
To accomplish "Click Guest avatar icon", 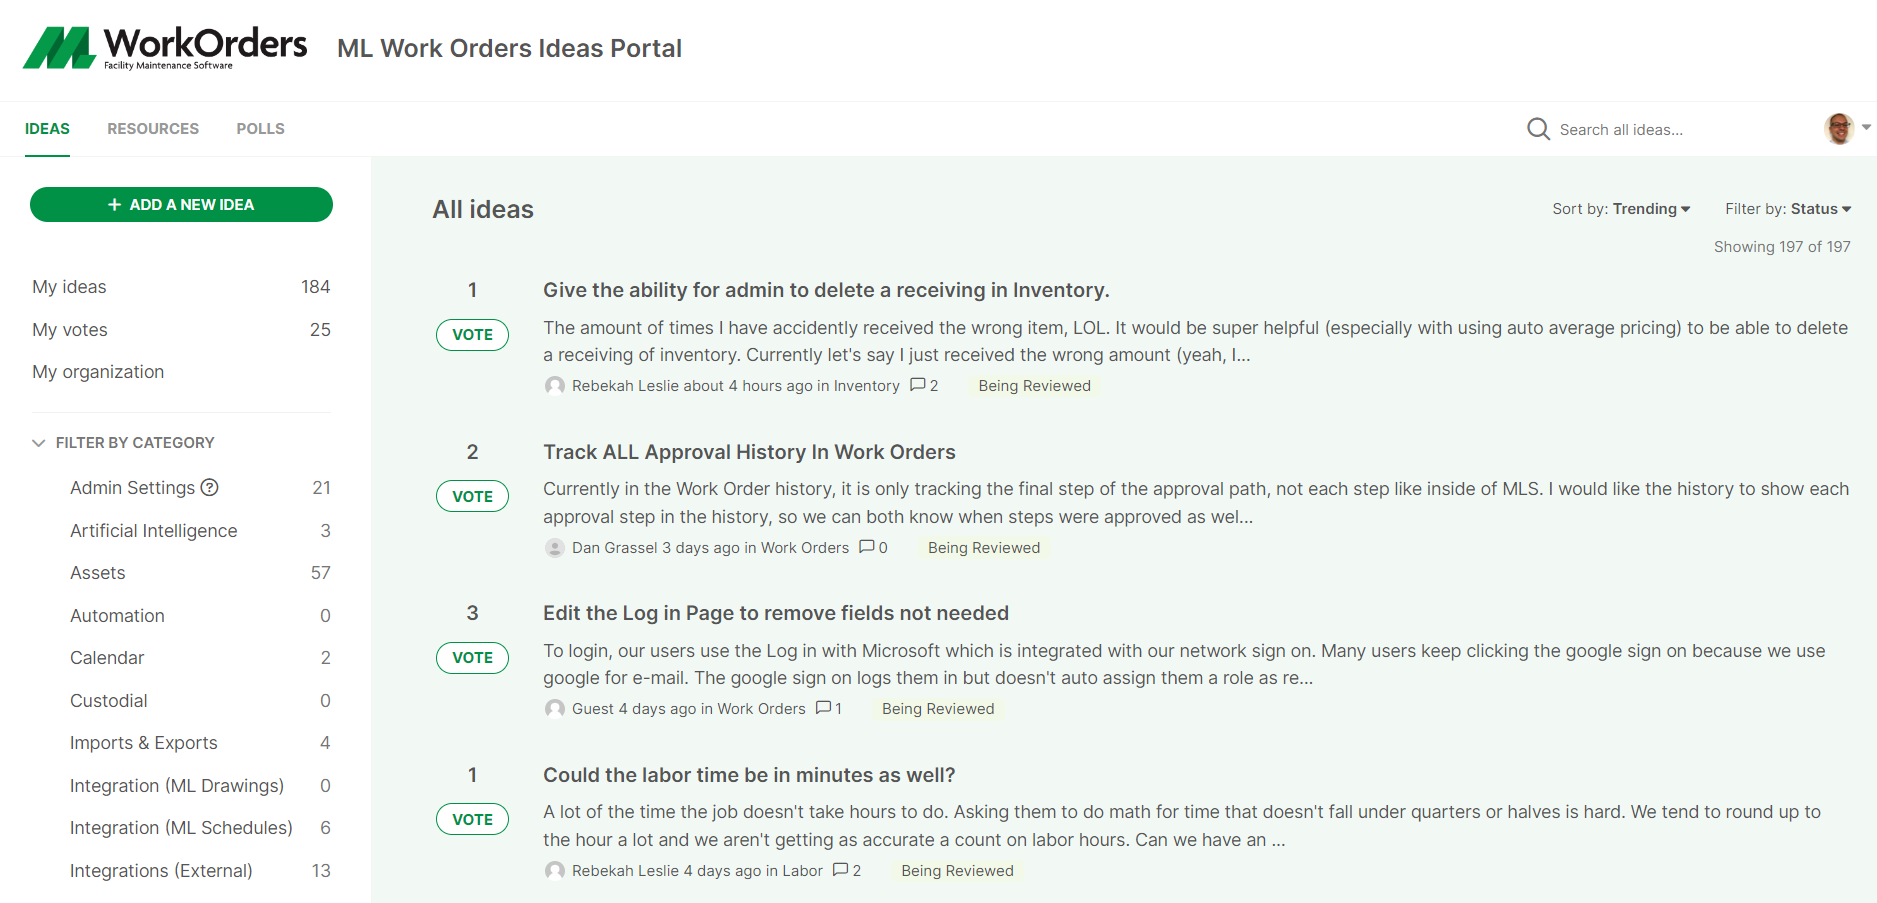I will [x=555, y=709].
